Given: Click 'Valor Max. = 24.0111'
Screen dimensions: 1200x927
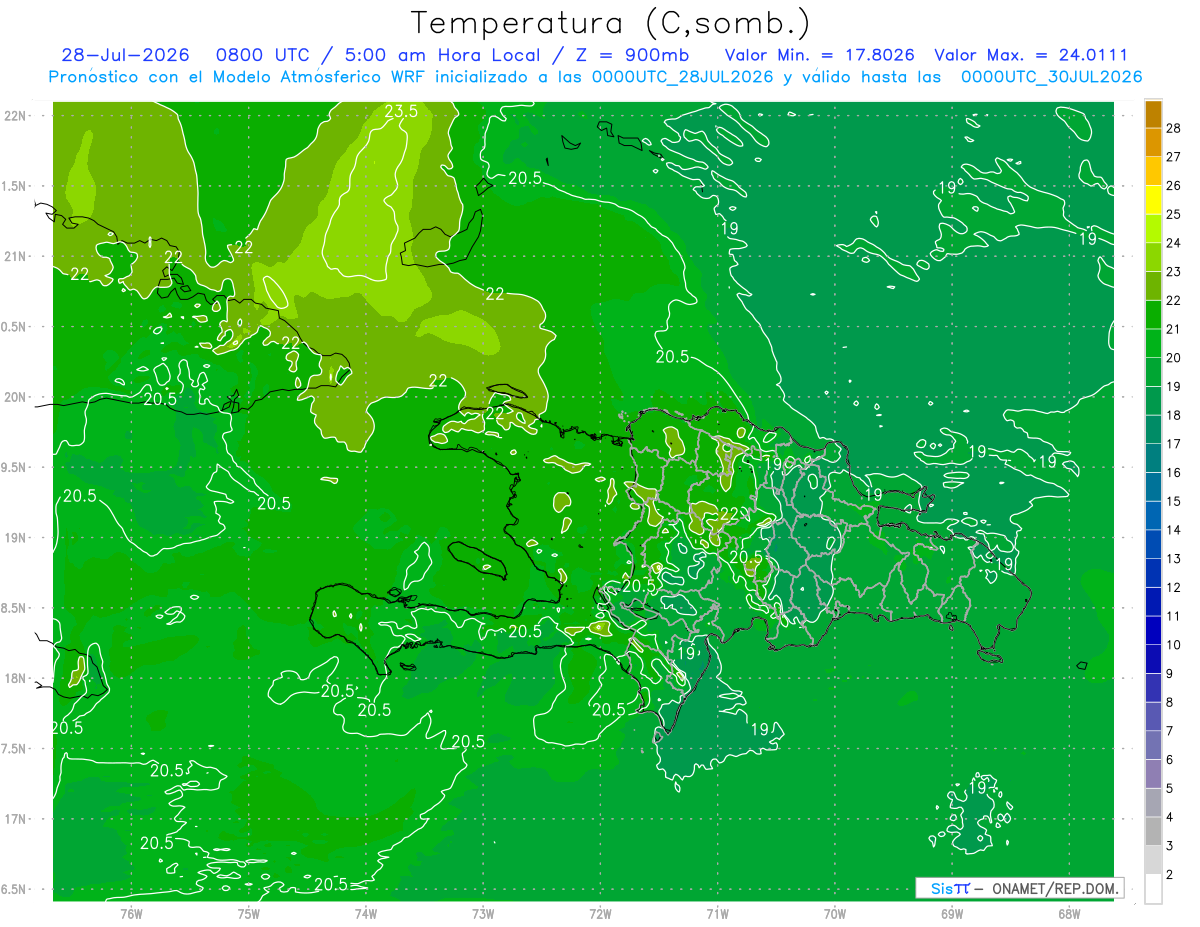Looking at the screenshot, I should [x=1031, y=55].
